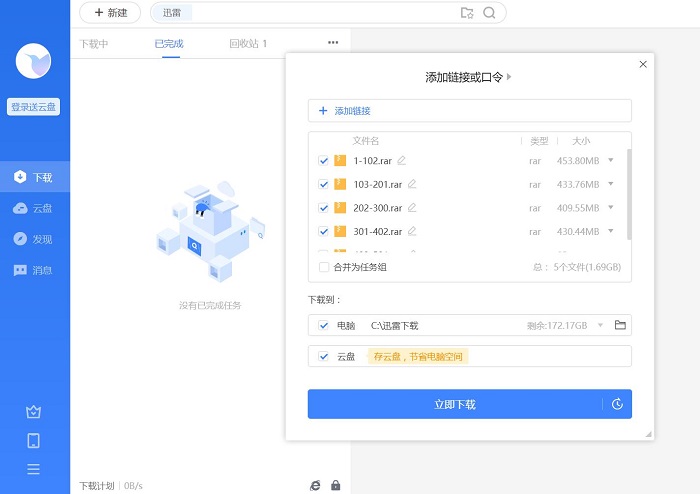Expand the 添加链接或口令 title arrow
The image size is (700, 494).
pos(509,77)
